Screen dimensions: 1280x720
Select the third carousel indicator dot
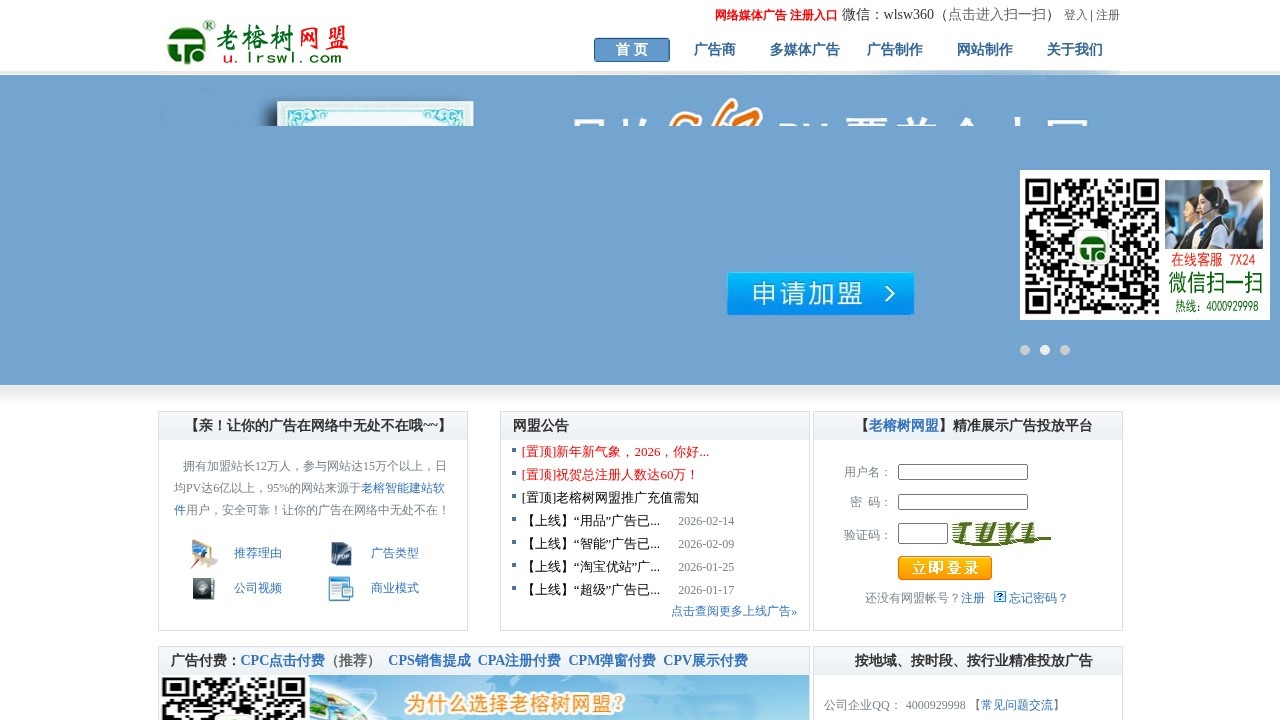click(x=1065, y=350)
